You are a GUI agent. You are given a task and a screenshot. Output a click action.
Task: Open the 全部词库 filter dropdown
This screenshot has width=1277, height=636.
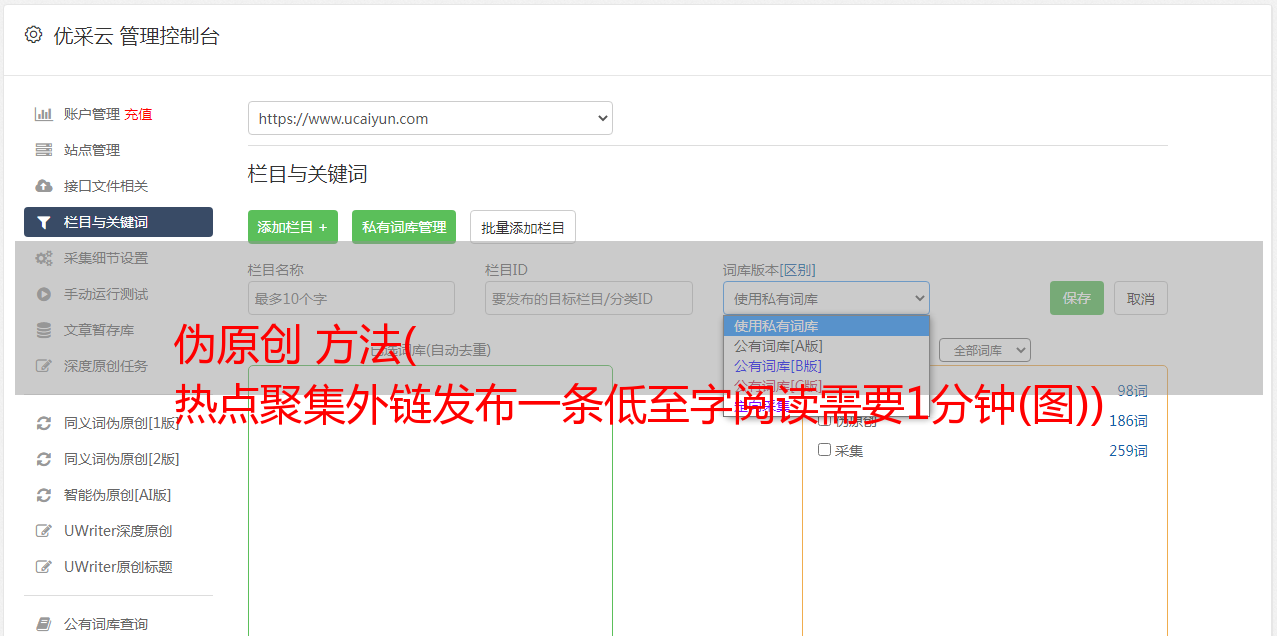(984, 350)
